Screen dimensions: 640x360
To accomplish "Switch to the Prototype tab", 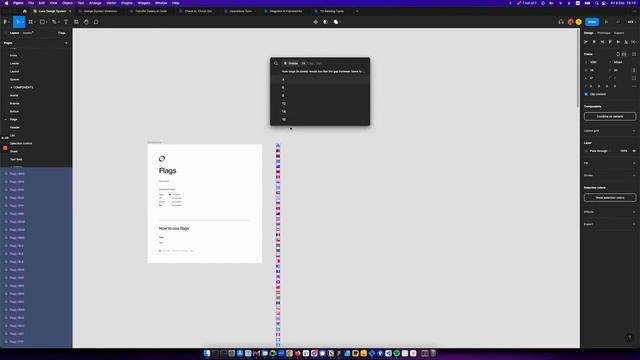I will tap(603, 33).
